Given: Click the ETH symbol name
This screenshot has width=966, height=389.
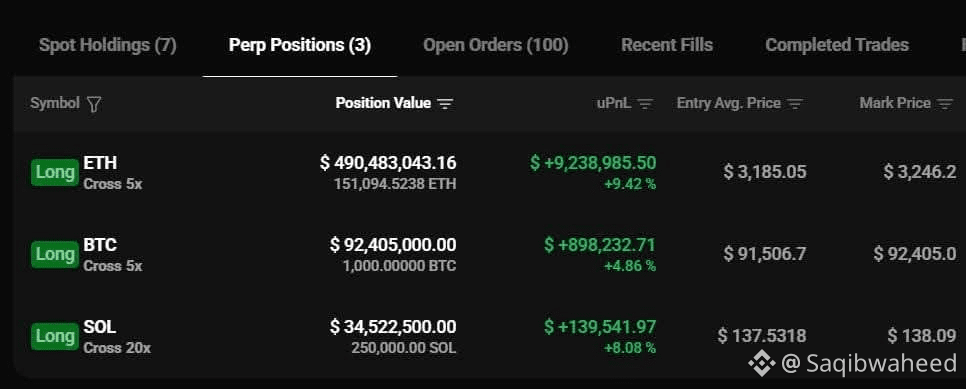Looking at the screenshot, I should 100,163.
